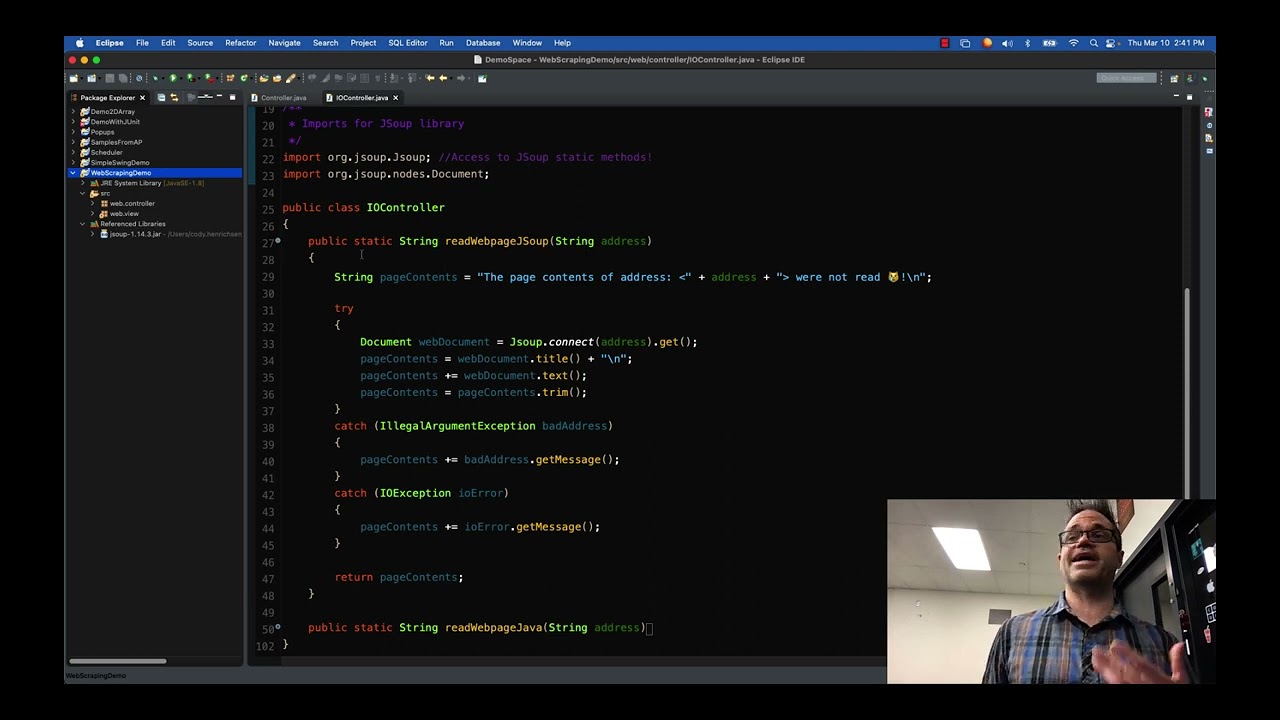Collapse the src folder node
The height and width of the screenshot is (720, 1280).
83,193
